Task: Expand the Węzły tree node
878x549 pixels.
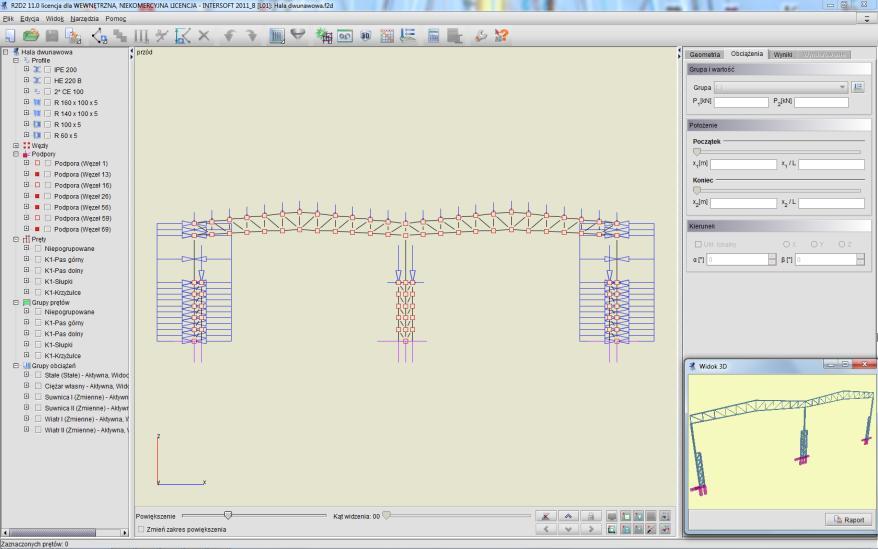Action: click(16, 145)
